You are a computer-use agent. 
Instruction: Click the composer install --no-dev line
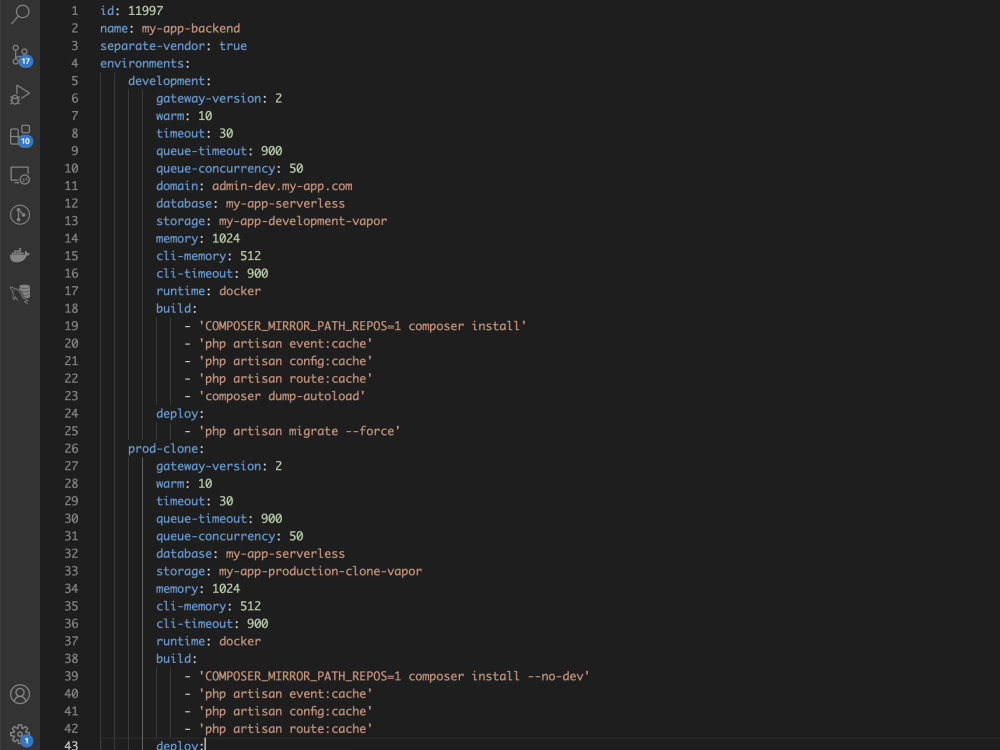click(393, 677)
